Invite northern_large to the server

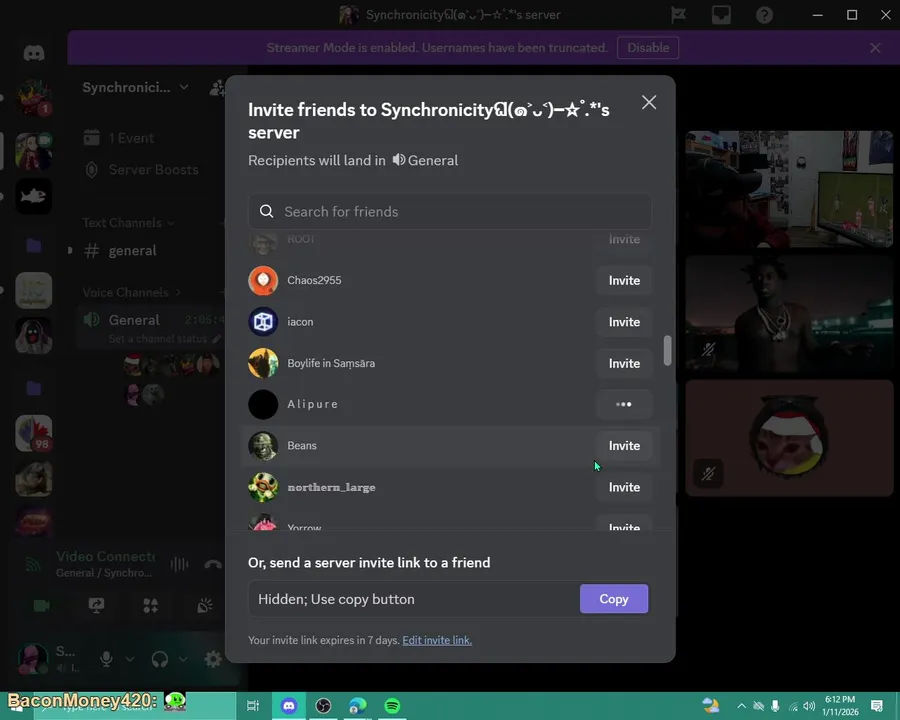pos(624,487)
